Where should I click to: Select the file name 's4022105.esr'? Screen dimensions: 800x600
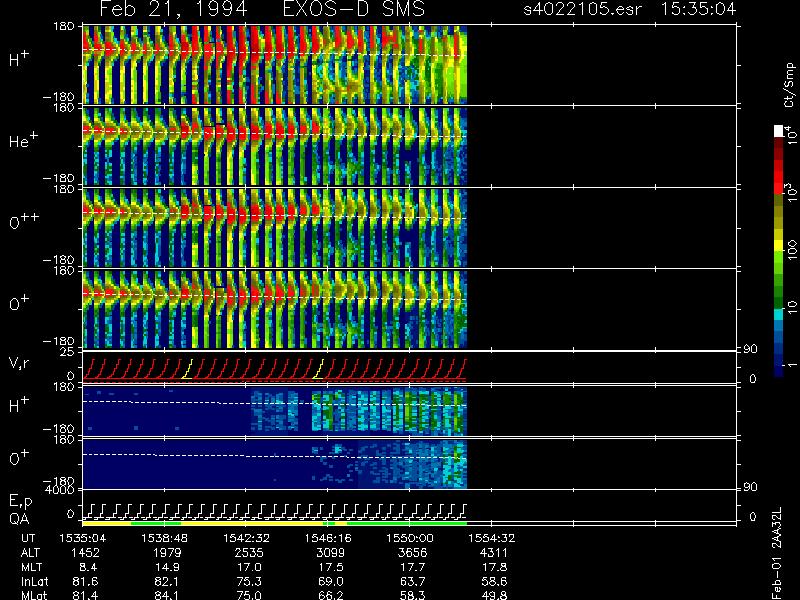[582, 9]
